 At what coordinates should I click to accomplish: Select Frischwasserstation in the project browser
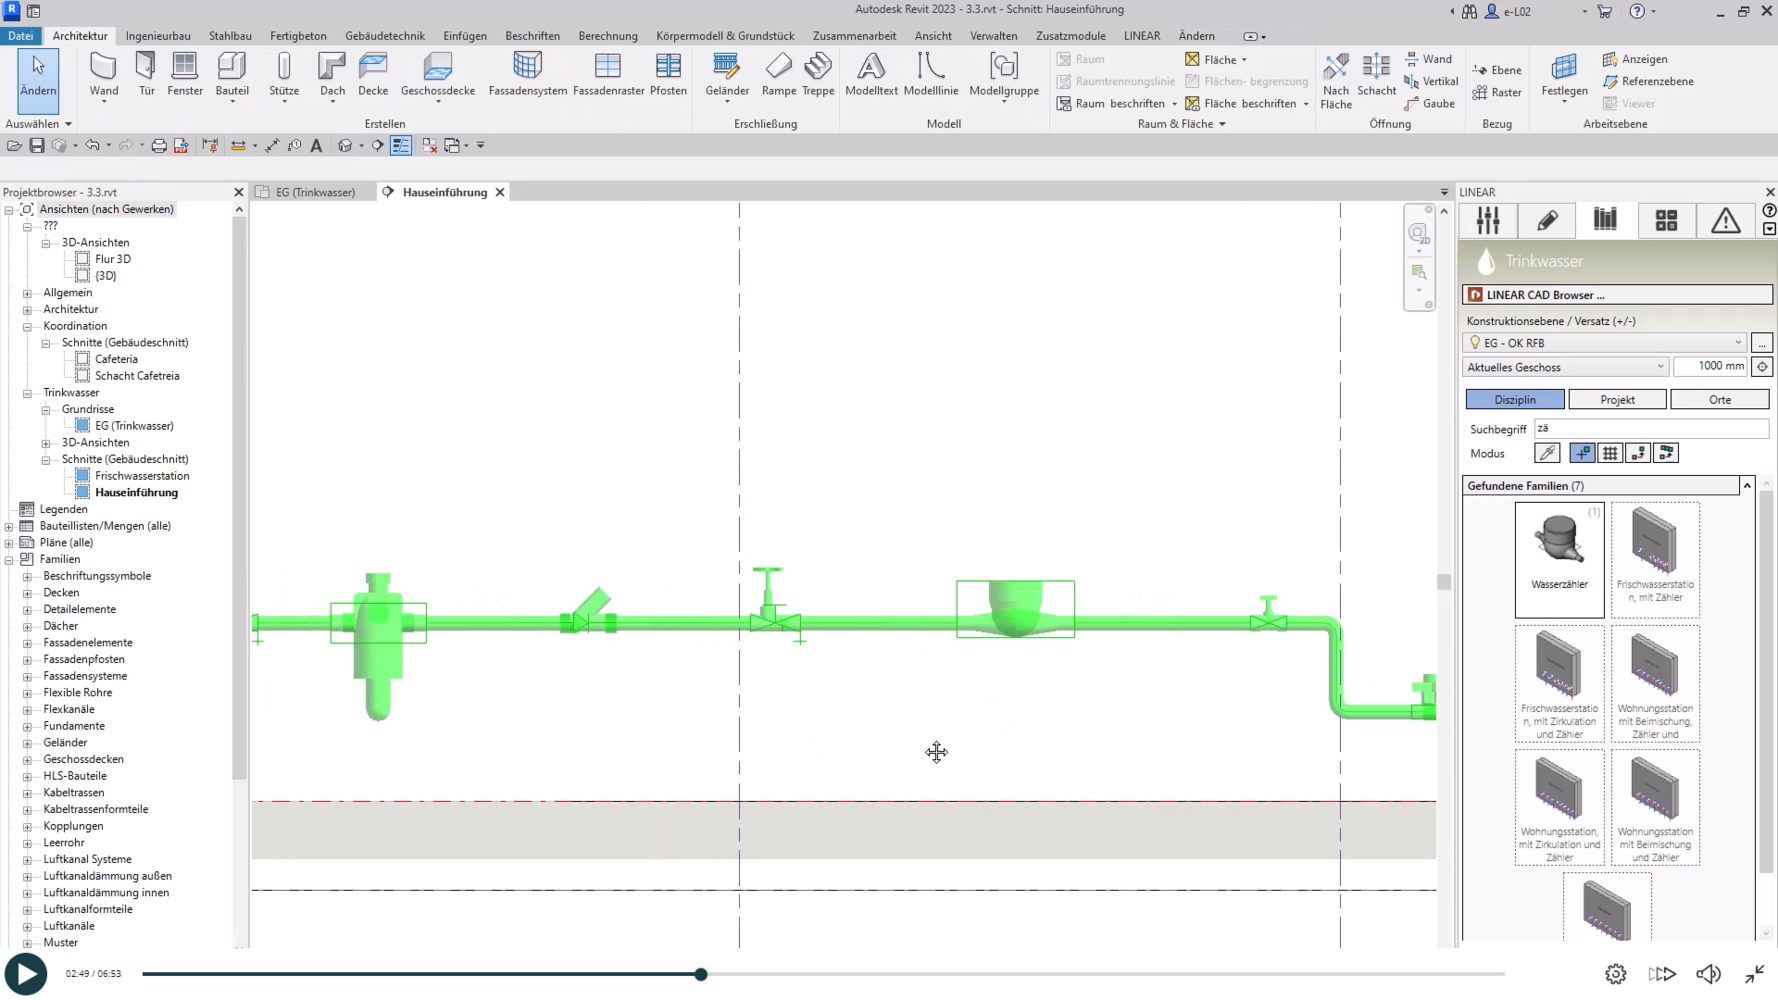tap(142, 476)
